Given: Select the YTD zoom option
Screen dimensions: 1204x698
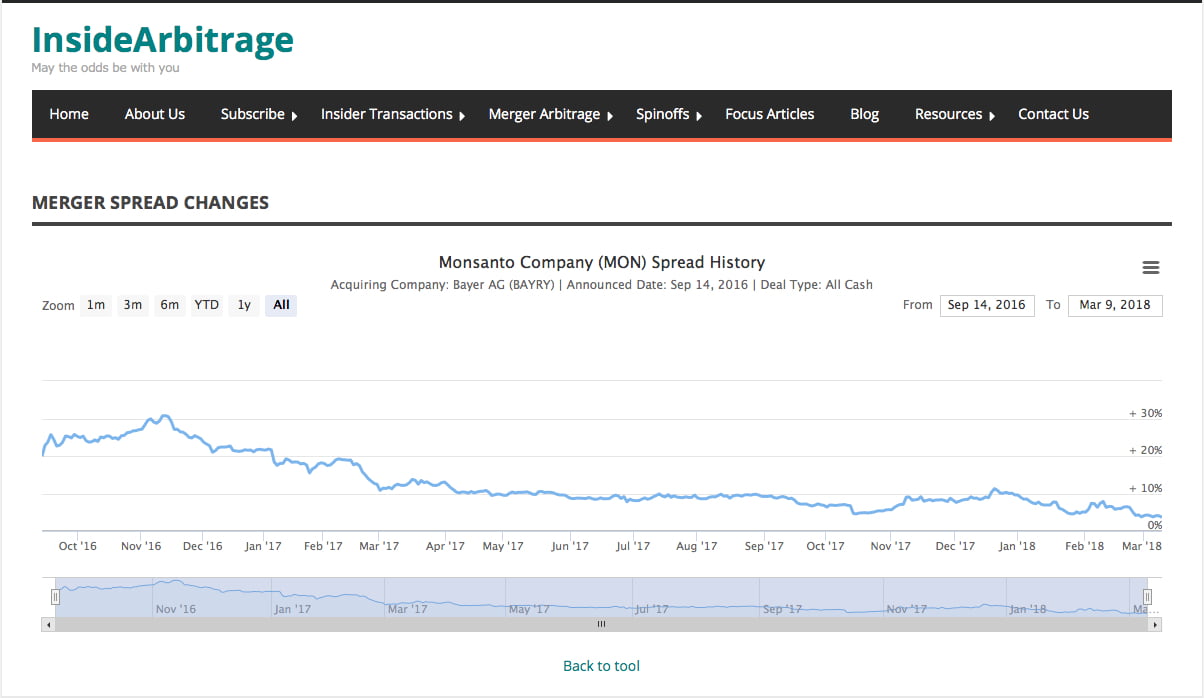Looking at the screenshot, I should (206, 305).
